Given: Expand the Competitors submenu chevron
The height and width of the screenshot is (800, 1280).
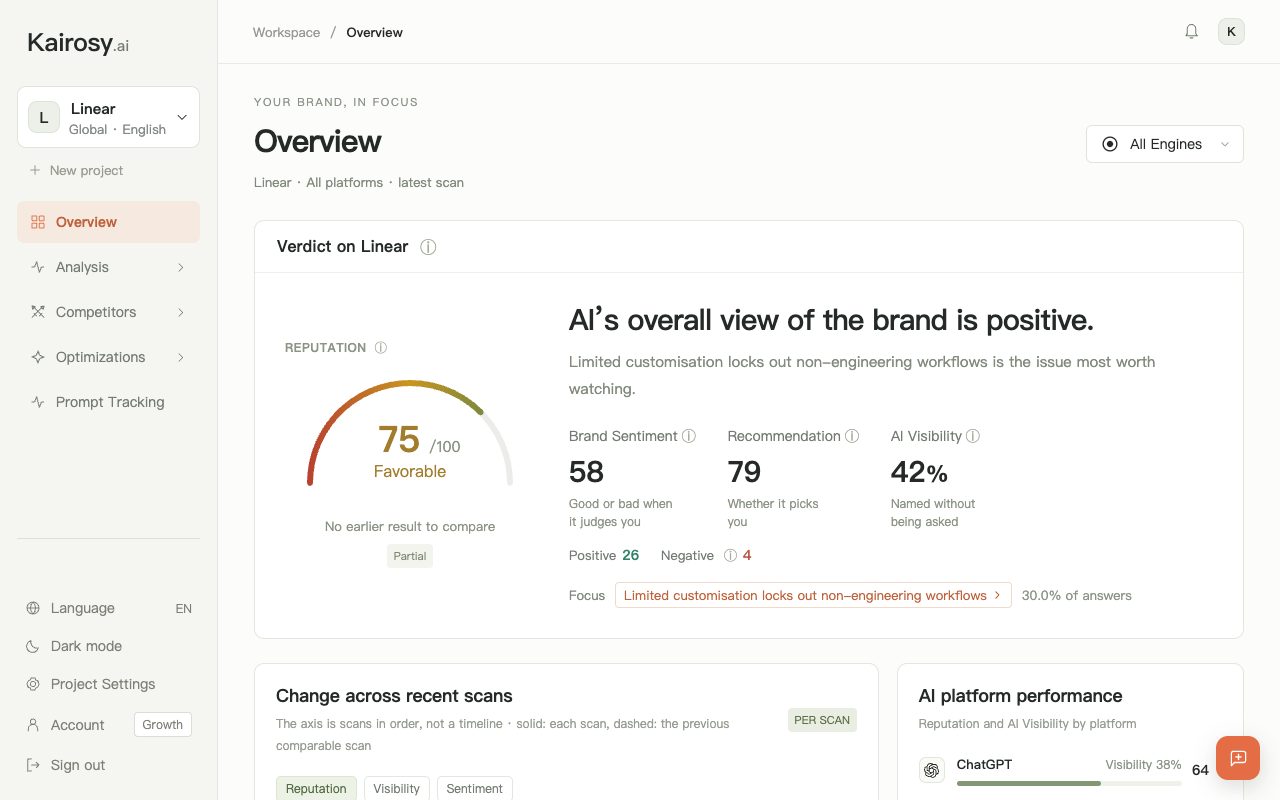Looking at the screenshot, I should (181, 312).
